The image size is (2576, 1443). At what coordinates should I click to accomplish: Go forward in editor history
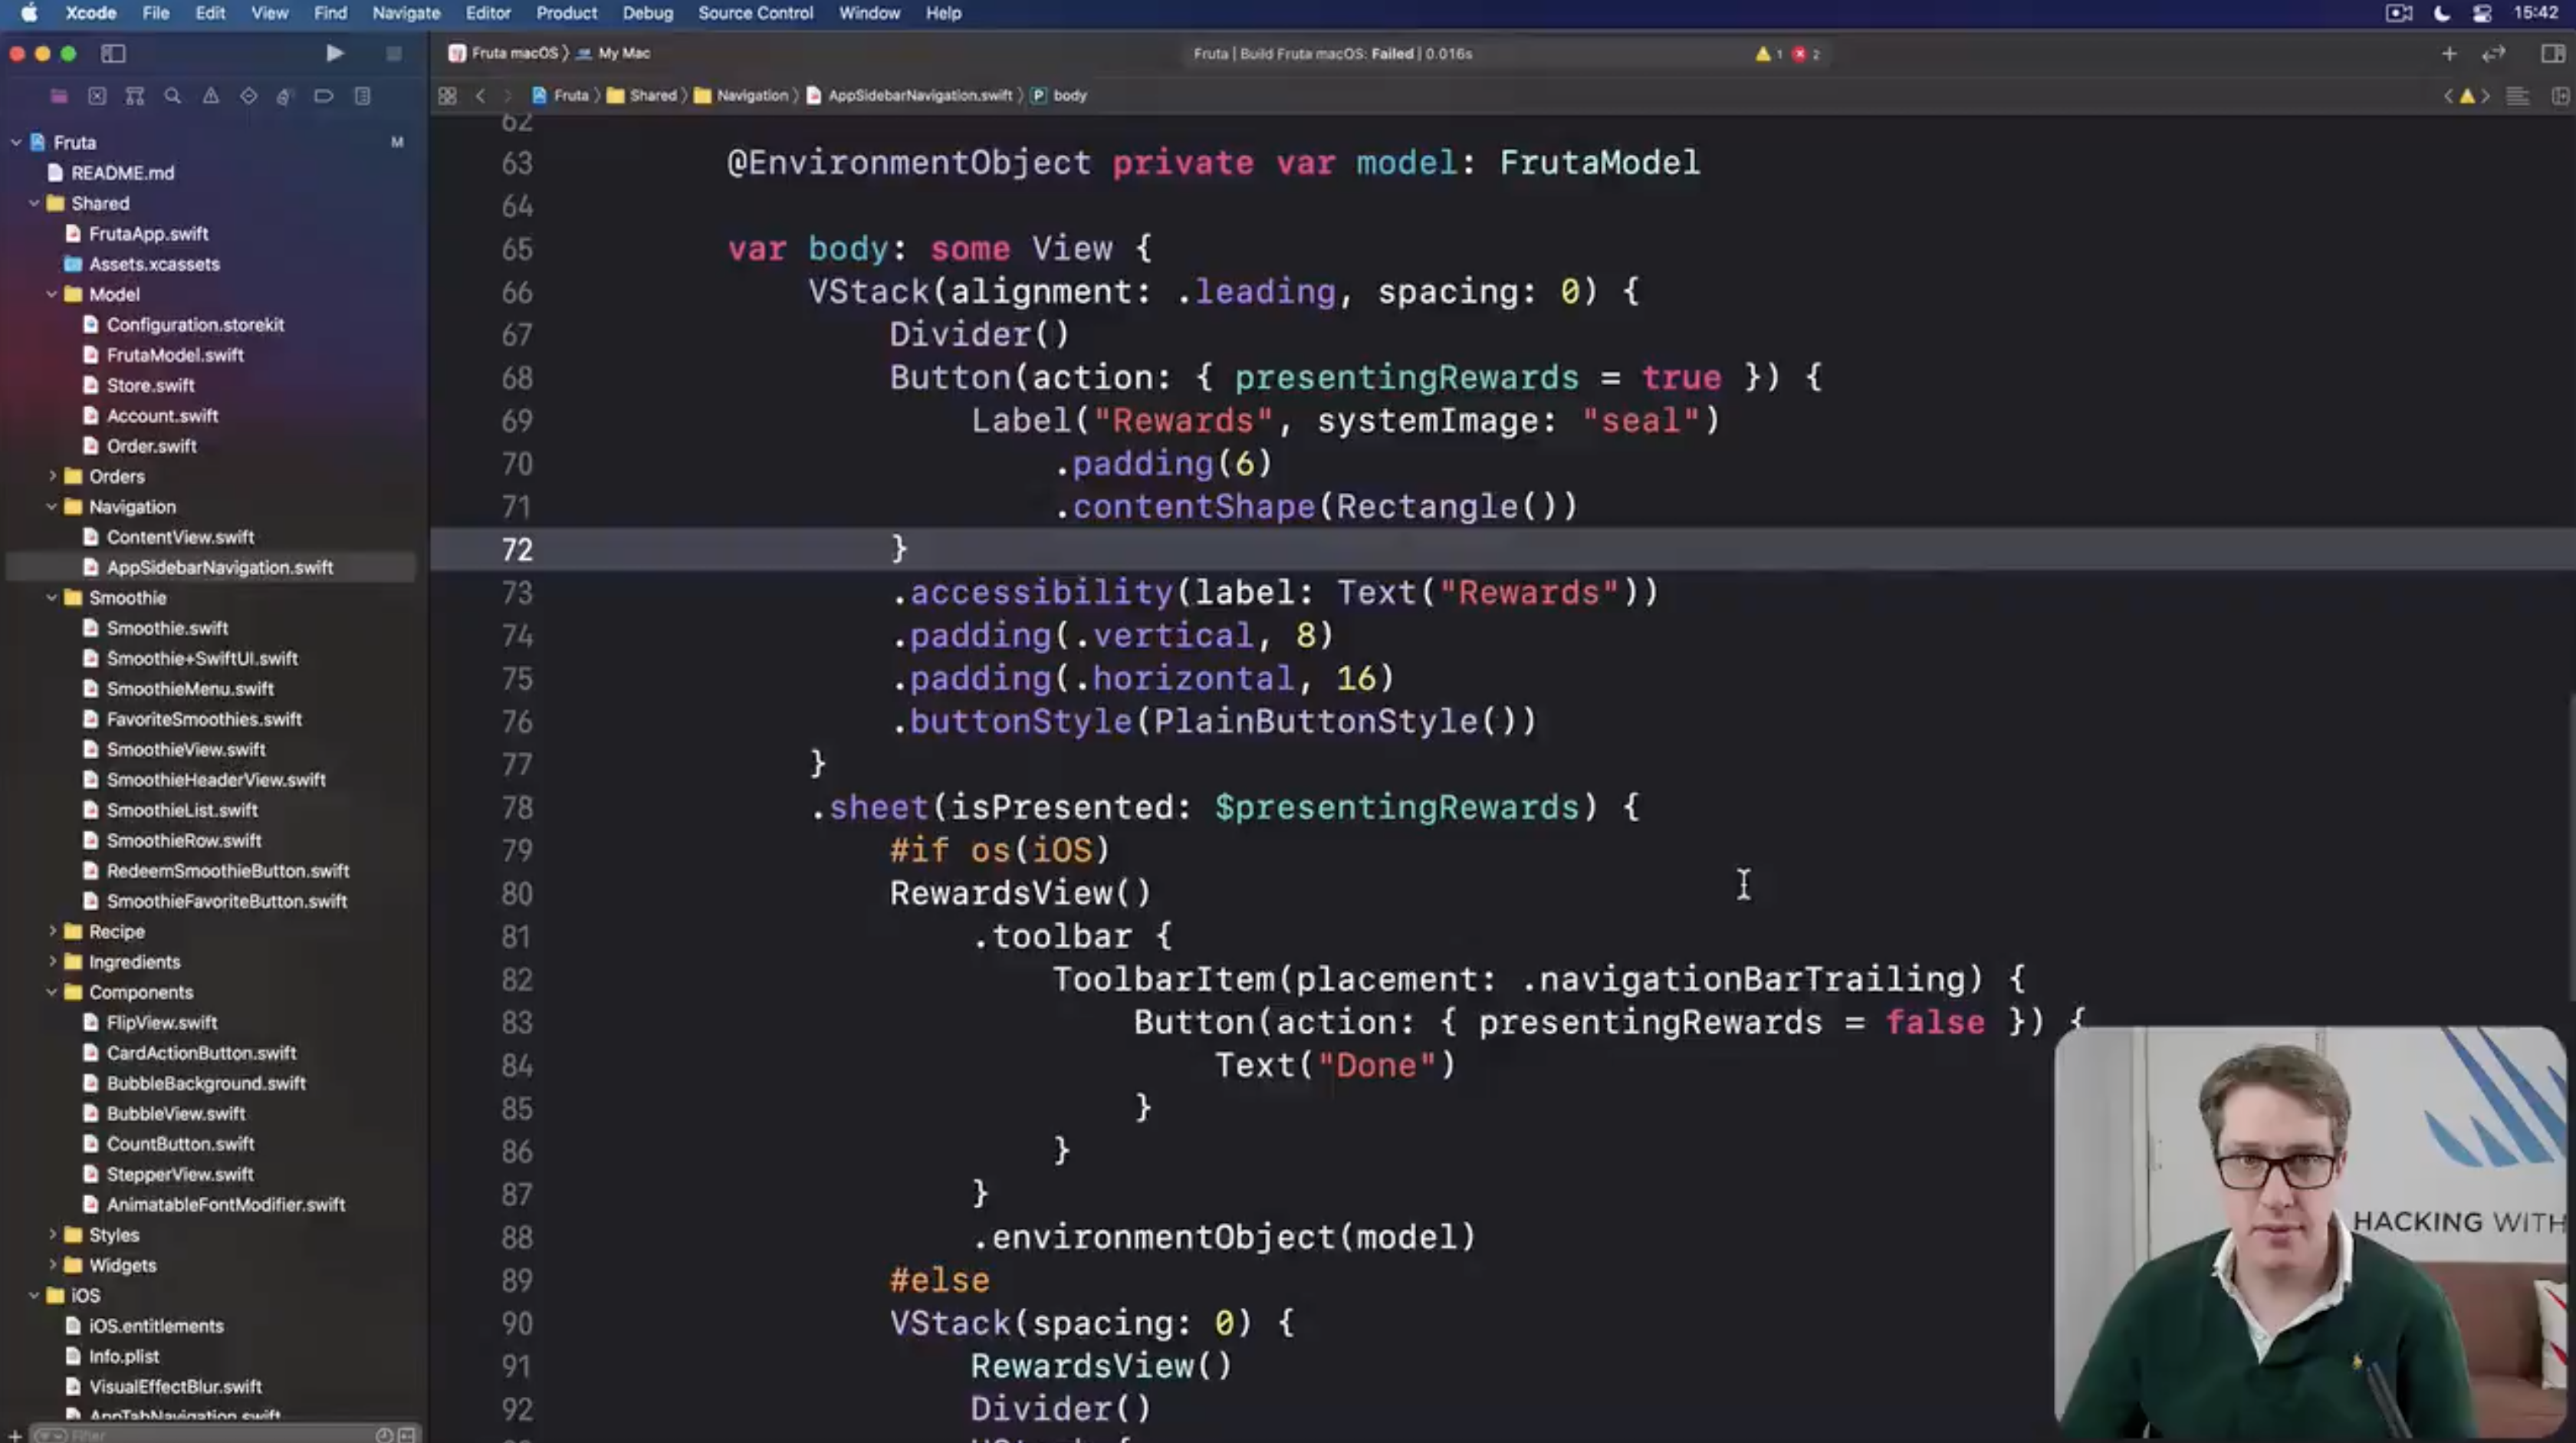point(508,96)
